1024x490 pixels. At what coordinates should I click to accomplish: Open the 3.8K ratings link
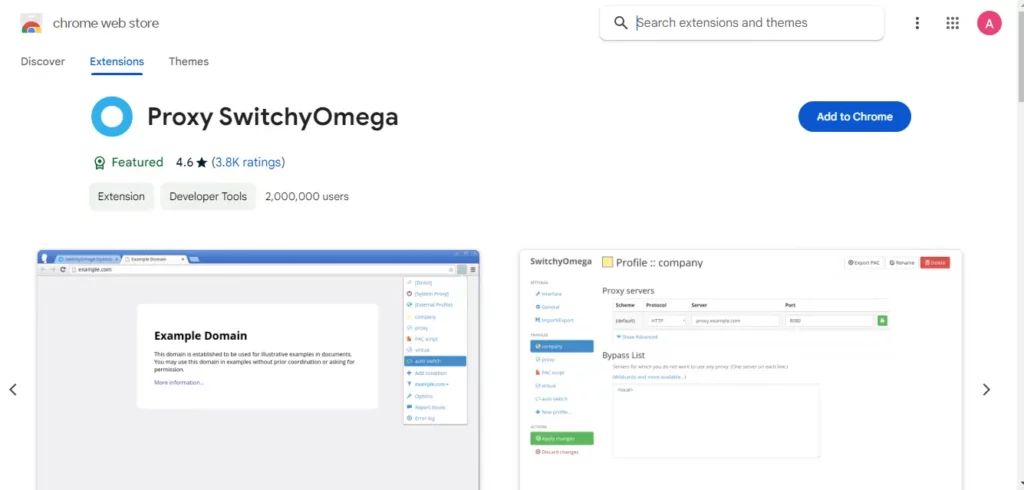pos(248,162)
